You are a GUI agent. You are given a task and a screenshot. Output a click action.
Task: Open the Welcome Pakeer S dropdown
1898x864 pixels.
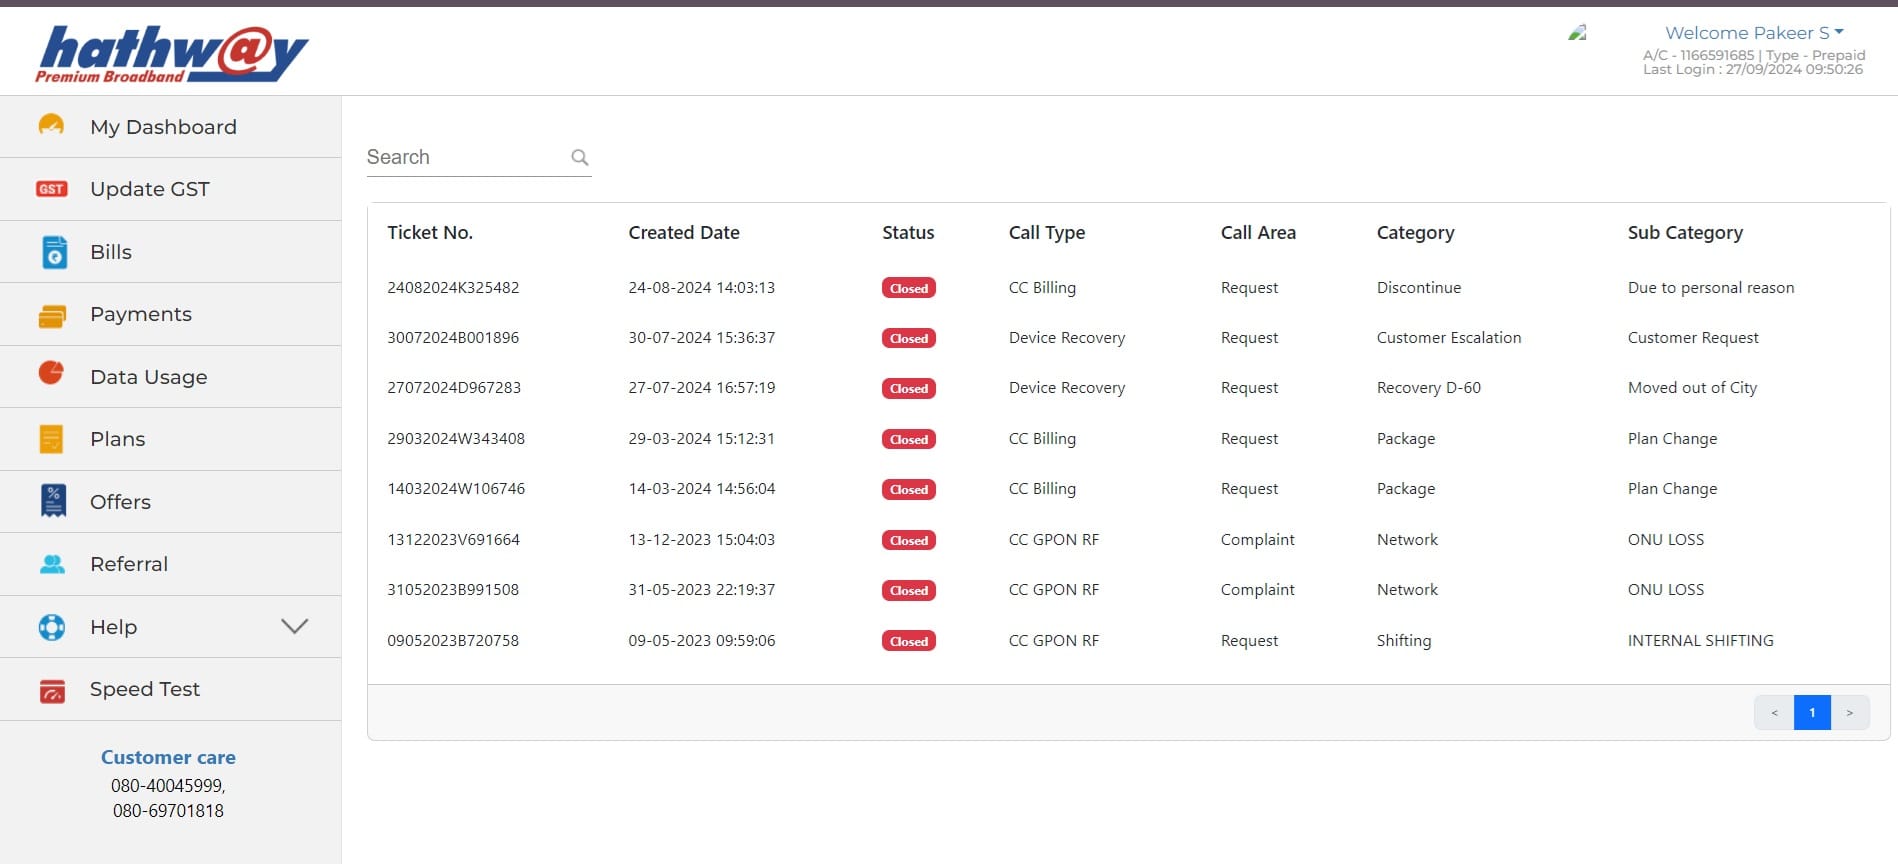pos(1754,33)
